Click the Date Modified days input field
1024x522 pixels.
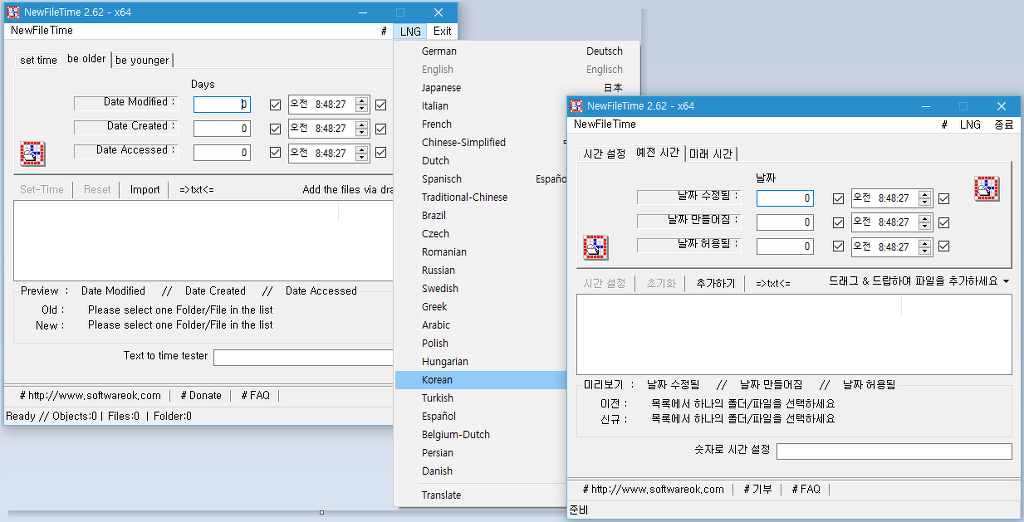pyautogui.click(x=222, y=105)
